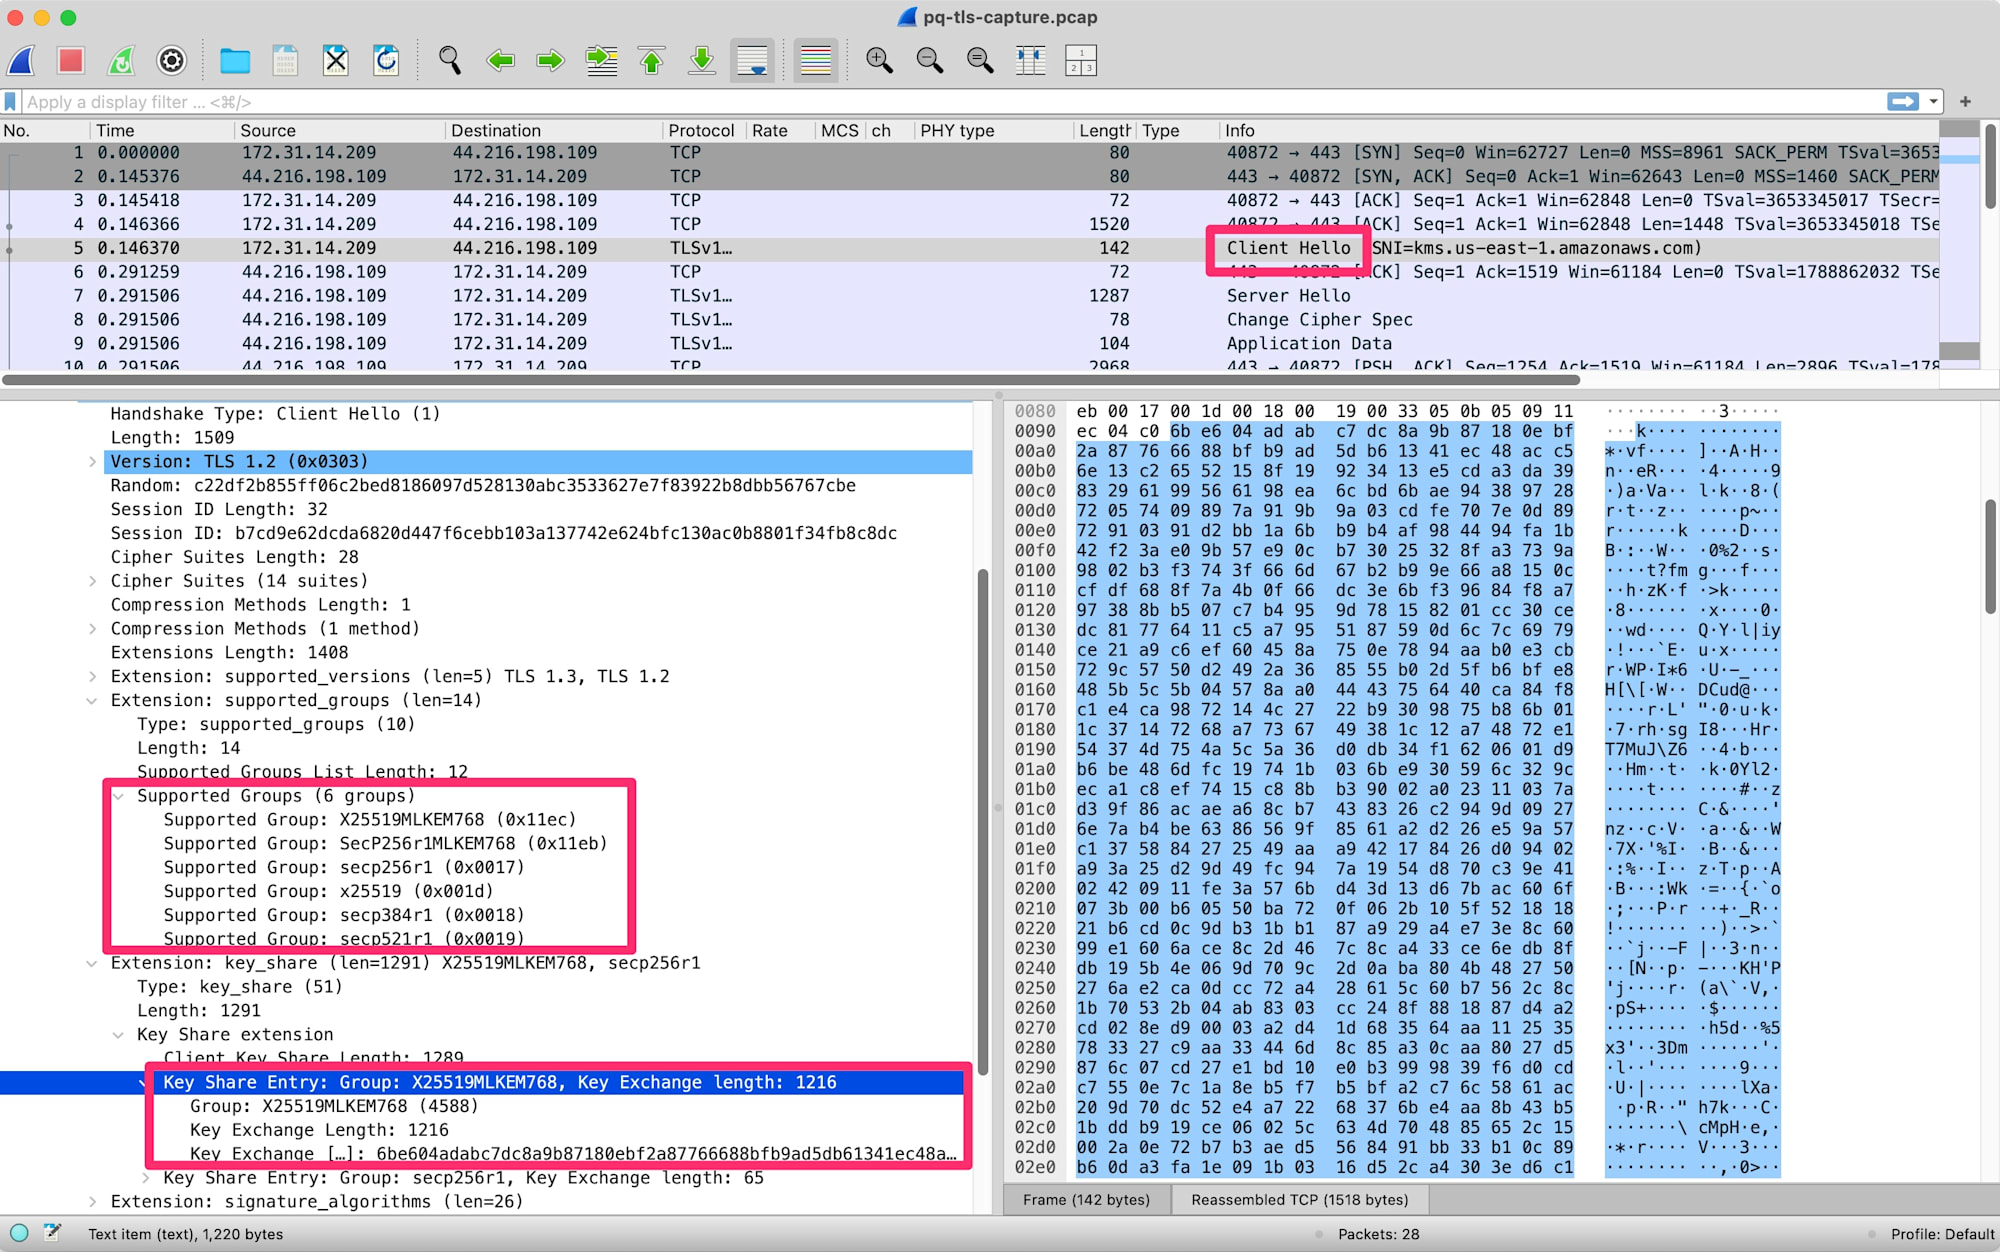
Task: Switch to Reassembled TCP (1518 bytes) tab
Action: click(x=1299, y=1200)
